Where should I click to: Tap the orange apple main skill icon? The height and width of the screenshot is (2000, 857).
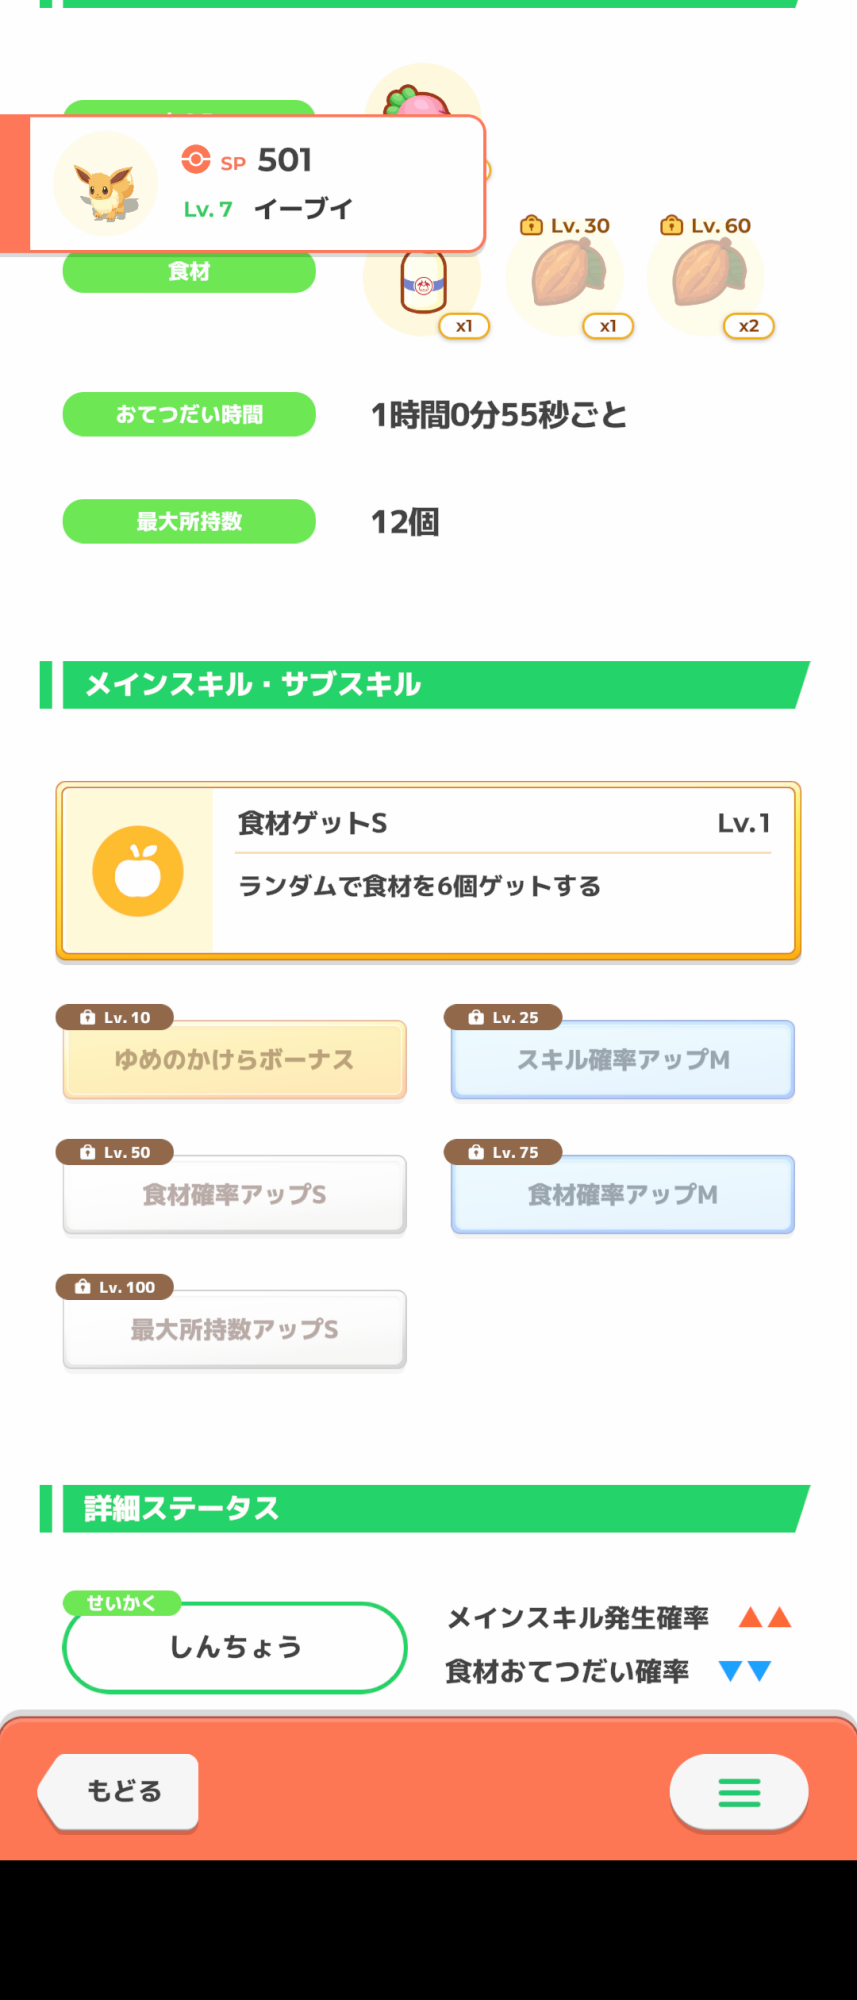(138, 871)
